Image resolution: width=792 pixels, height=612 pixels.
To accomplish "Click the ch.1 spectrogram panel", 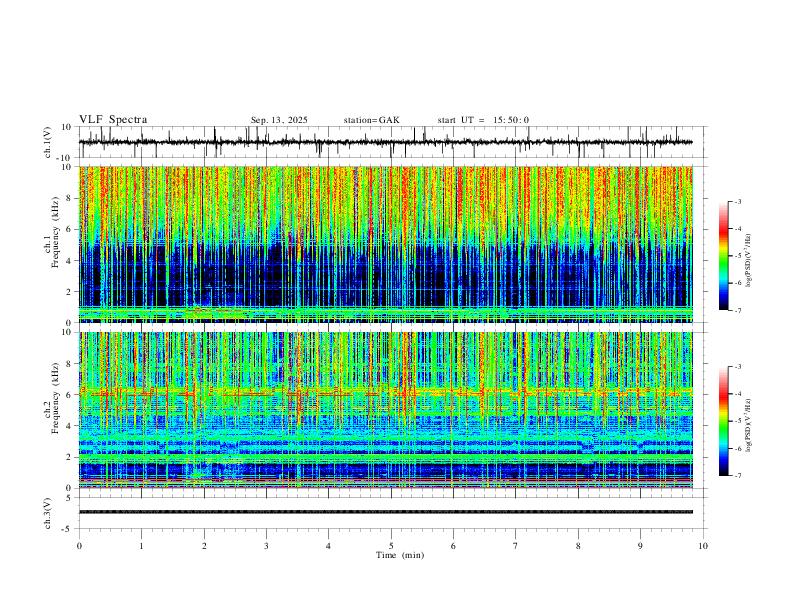I will coord(385,244).
